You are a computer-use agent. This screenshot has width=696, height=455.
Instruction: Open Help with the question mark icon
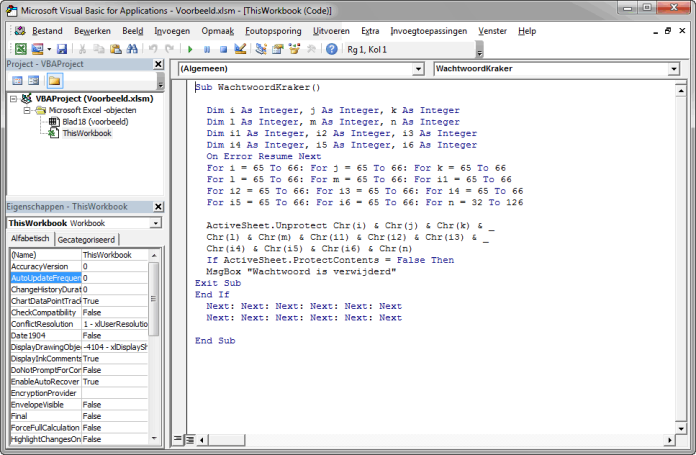[x=332, y=49]
